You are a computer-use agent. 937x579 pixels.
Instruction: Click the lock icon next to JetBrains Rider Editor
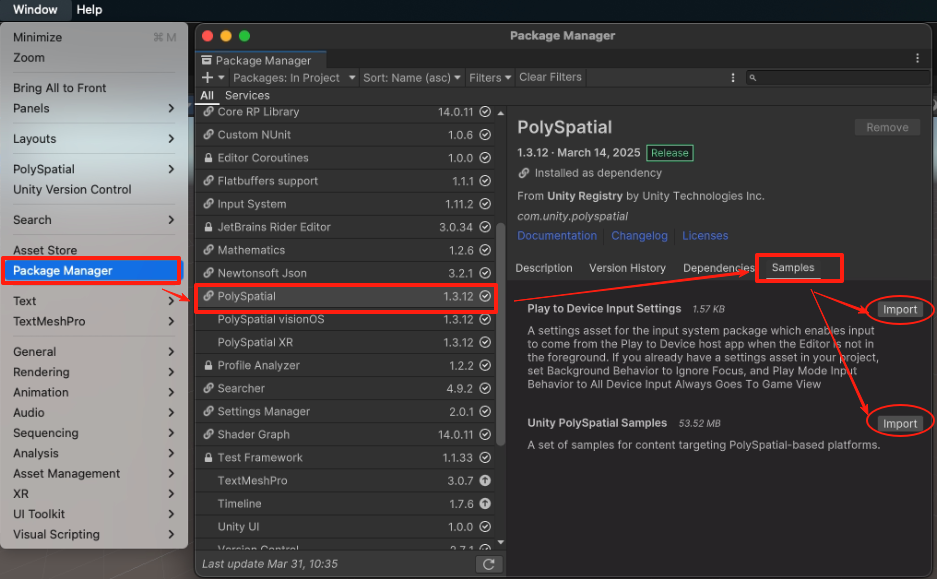pyautogui.click(x=209, y=227)
